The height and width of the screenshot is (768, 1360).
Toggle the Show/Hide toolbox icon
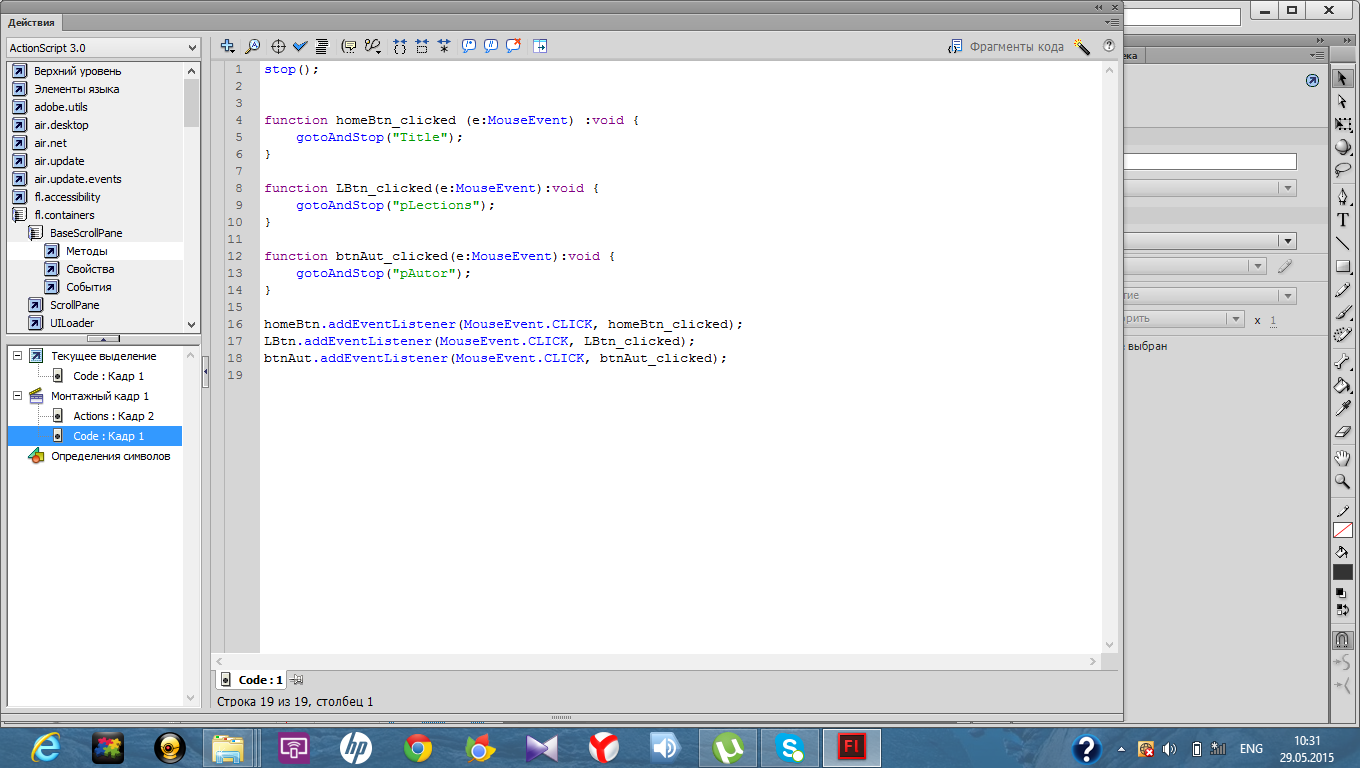[x=540, y=46]
